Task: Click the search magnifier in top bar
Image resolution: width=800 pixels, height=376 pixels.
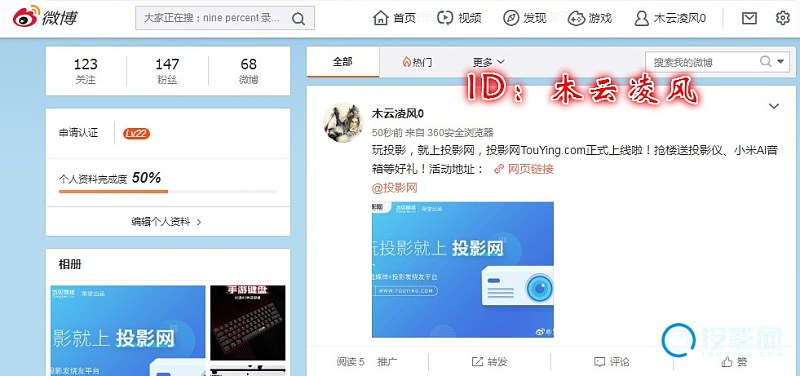Action: click(x=298, y=19)
